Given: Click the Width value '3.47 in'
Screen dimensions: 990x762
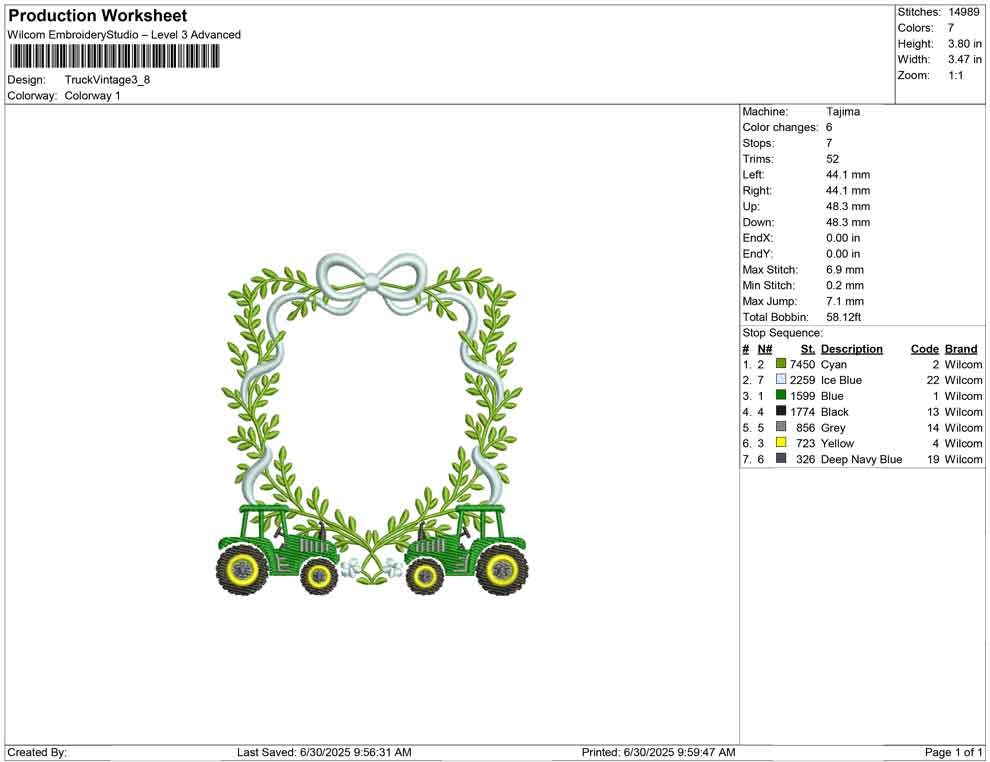Looking at the screenshot, I should tap(965, 59).
